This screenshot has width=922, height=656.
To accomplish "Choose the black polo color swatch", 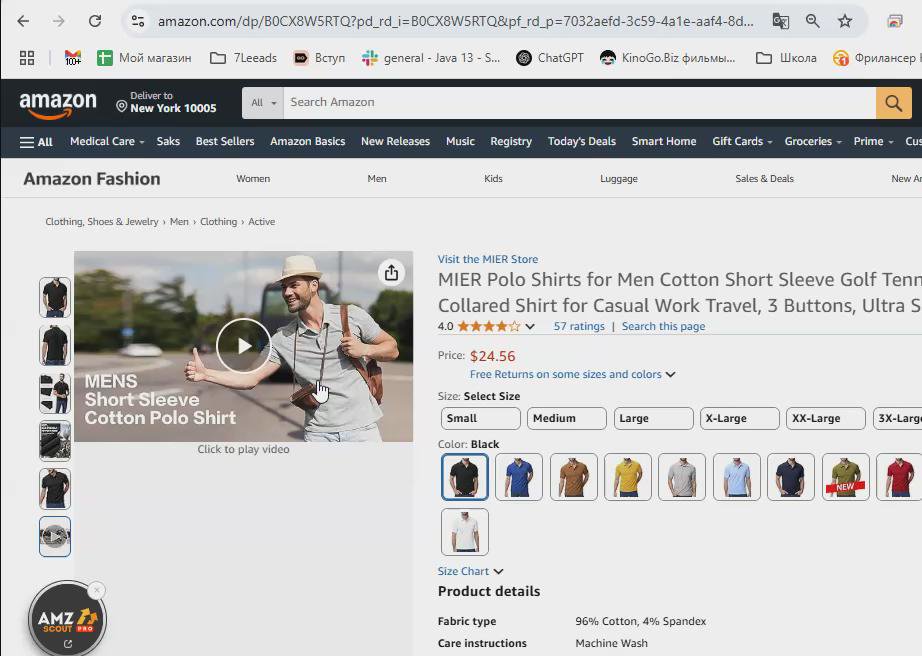I will [x=465, y=477].
